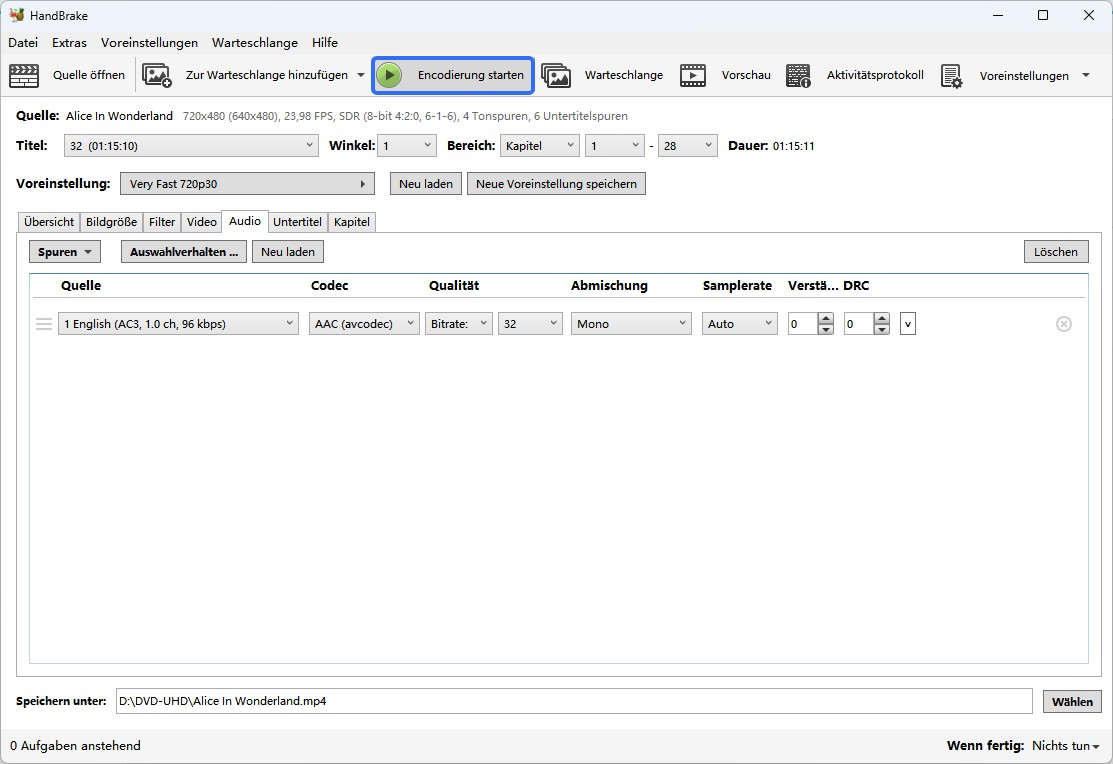The width and height of the screenshot is (1113, 764).
Task: Switch to the Untertitel tab
Action: click(x=297, y=222)
